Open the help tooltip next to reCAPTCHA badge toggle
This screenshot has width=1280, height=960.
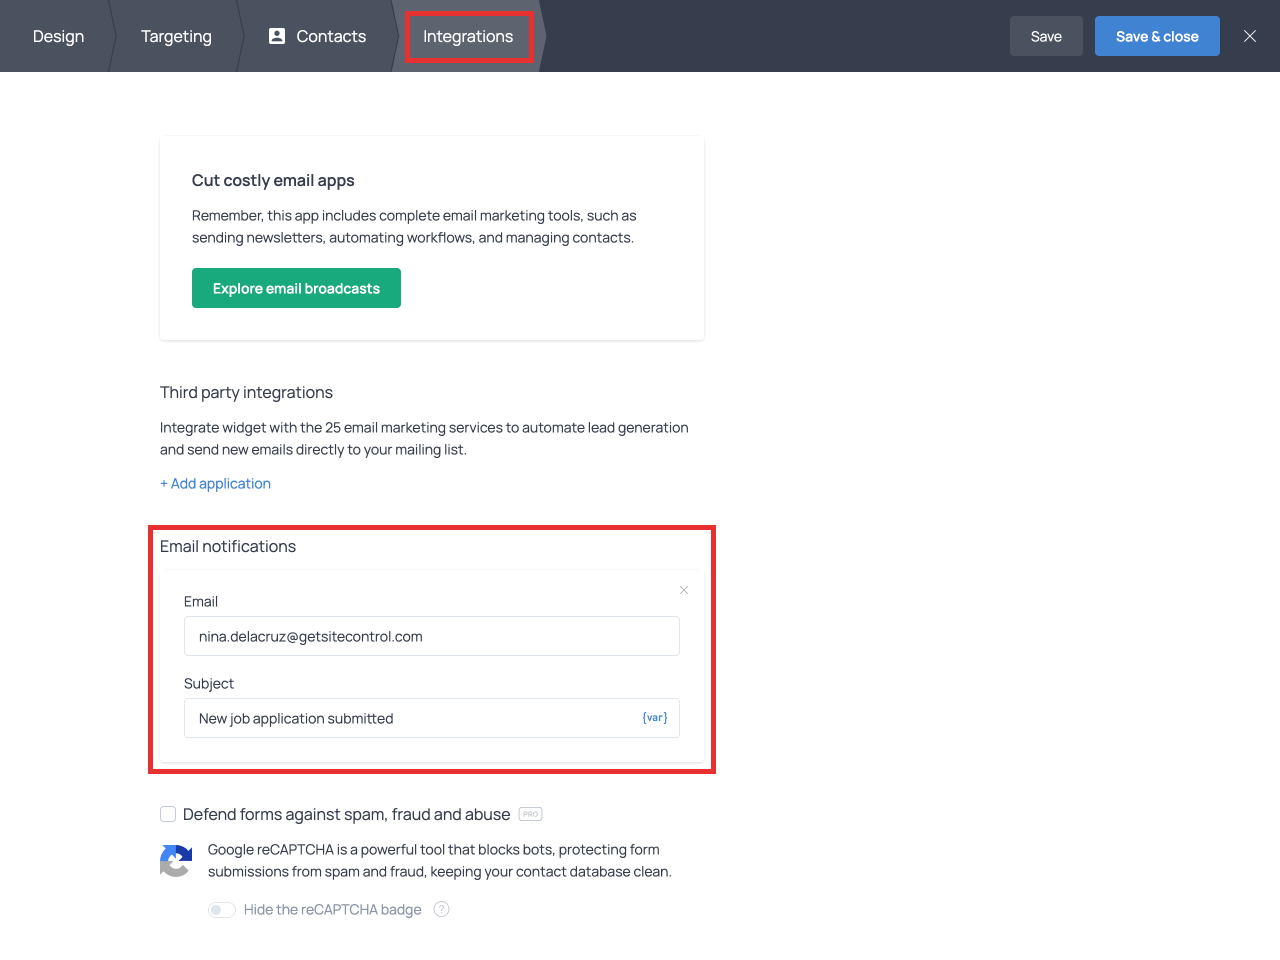point(441,910)
